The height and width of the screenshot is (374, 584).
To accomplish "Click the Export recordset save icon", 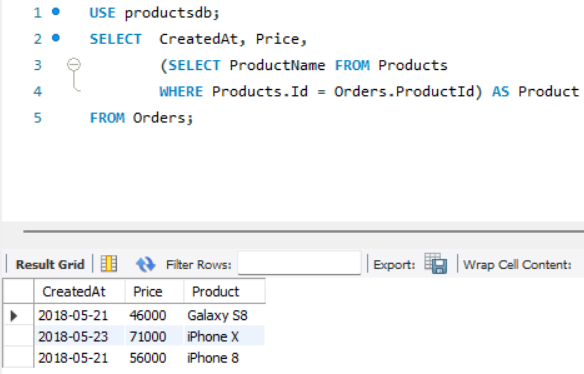I will pos(435,264).
